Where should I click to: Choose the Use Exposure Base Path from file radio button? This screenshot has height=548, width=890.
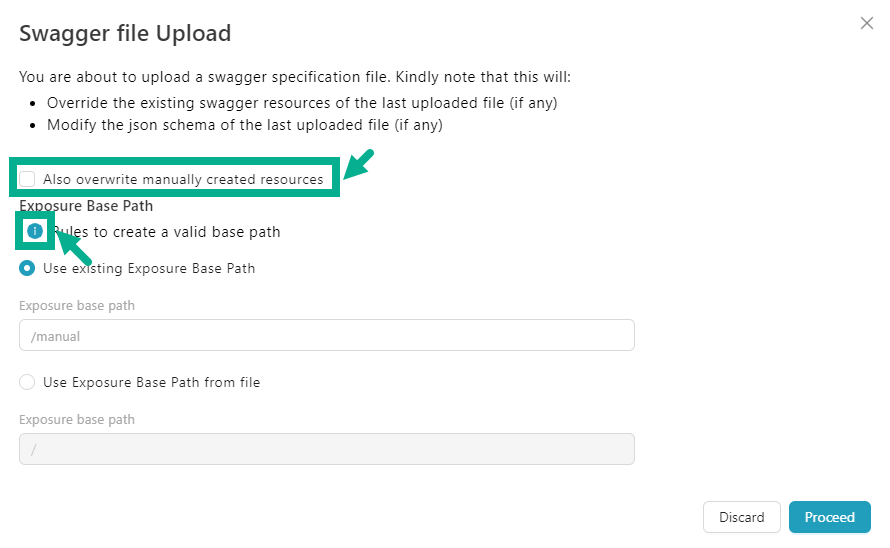(x=28, y=382)
